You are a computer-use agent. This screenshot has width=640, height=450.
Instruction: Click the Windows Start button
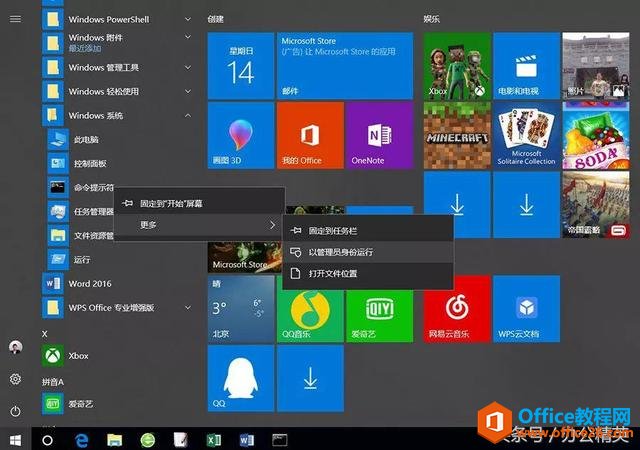pyautogui.click(x=16, y=440)
